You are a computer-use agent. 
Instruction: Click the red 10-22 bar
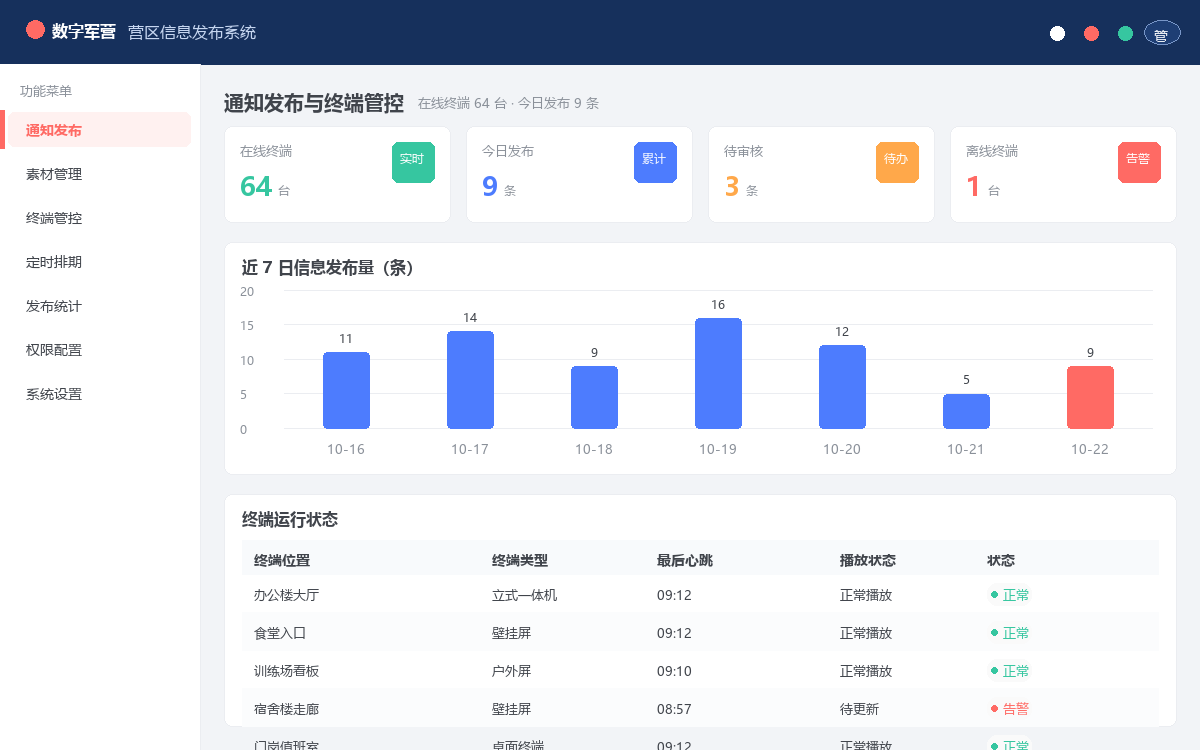coord(1090,397)
